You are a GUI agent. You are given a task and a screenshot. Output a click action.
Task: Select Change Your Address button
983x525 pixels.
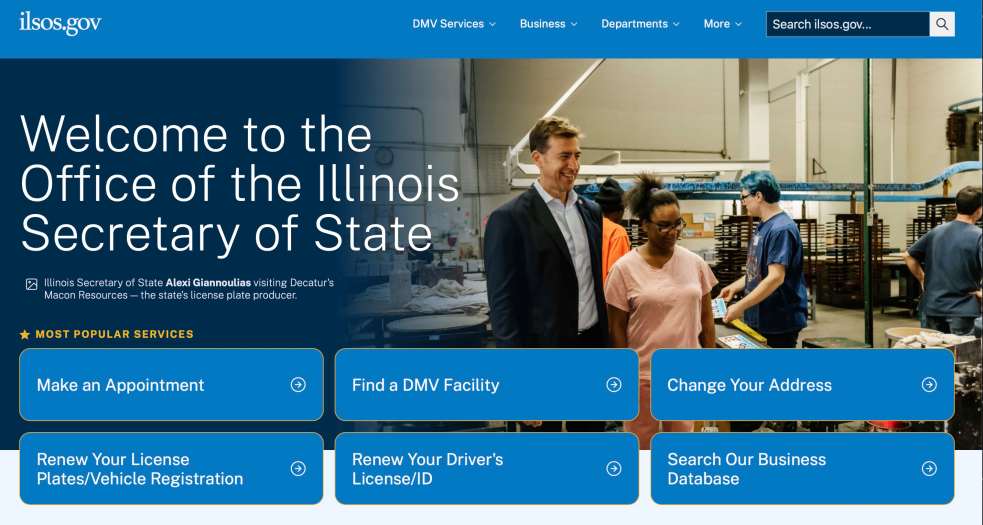pos(802,384)
